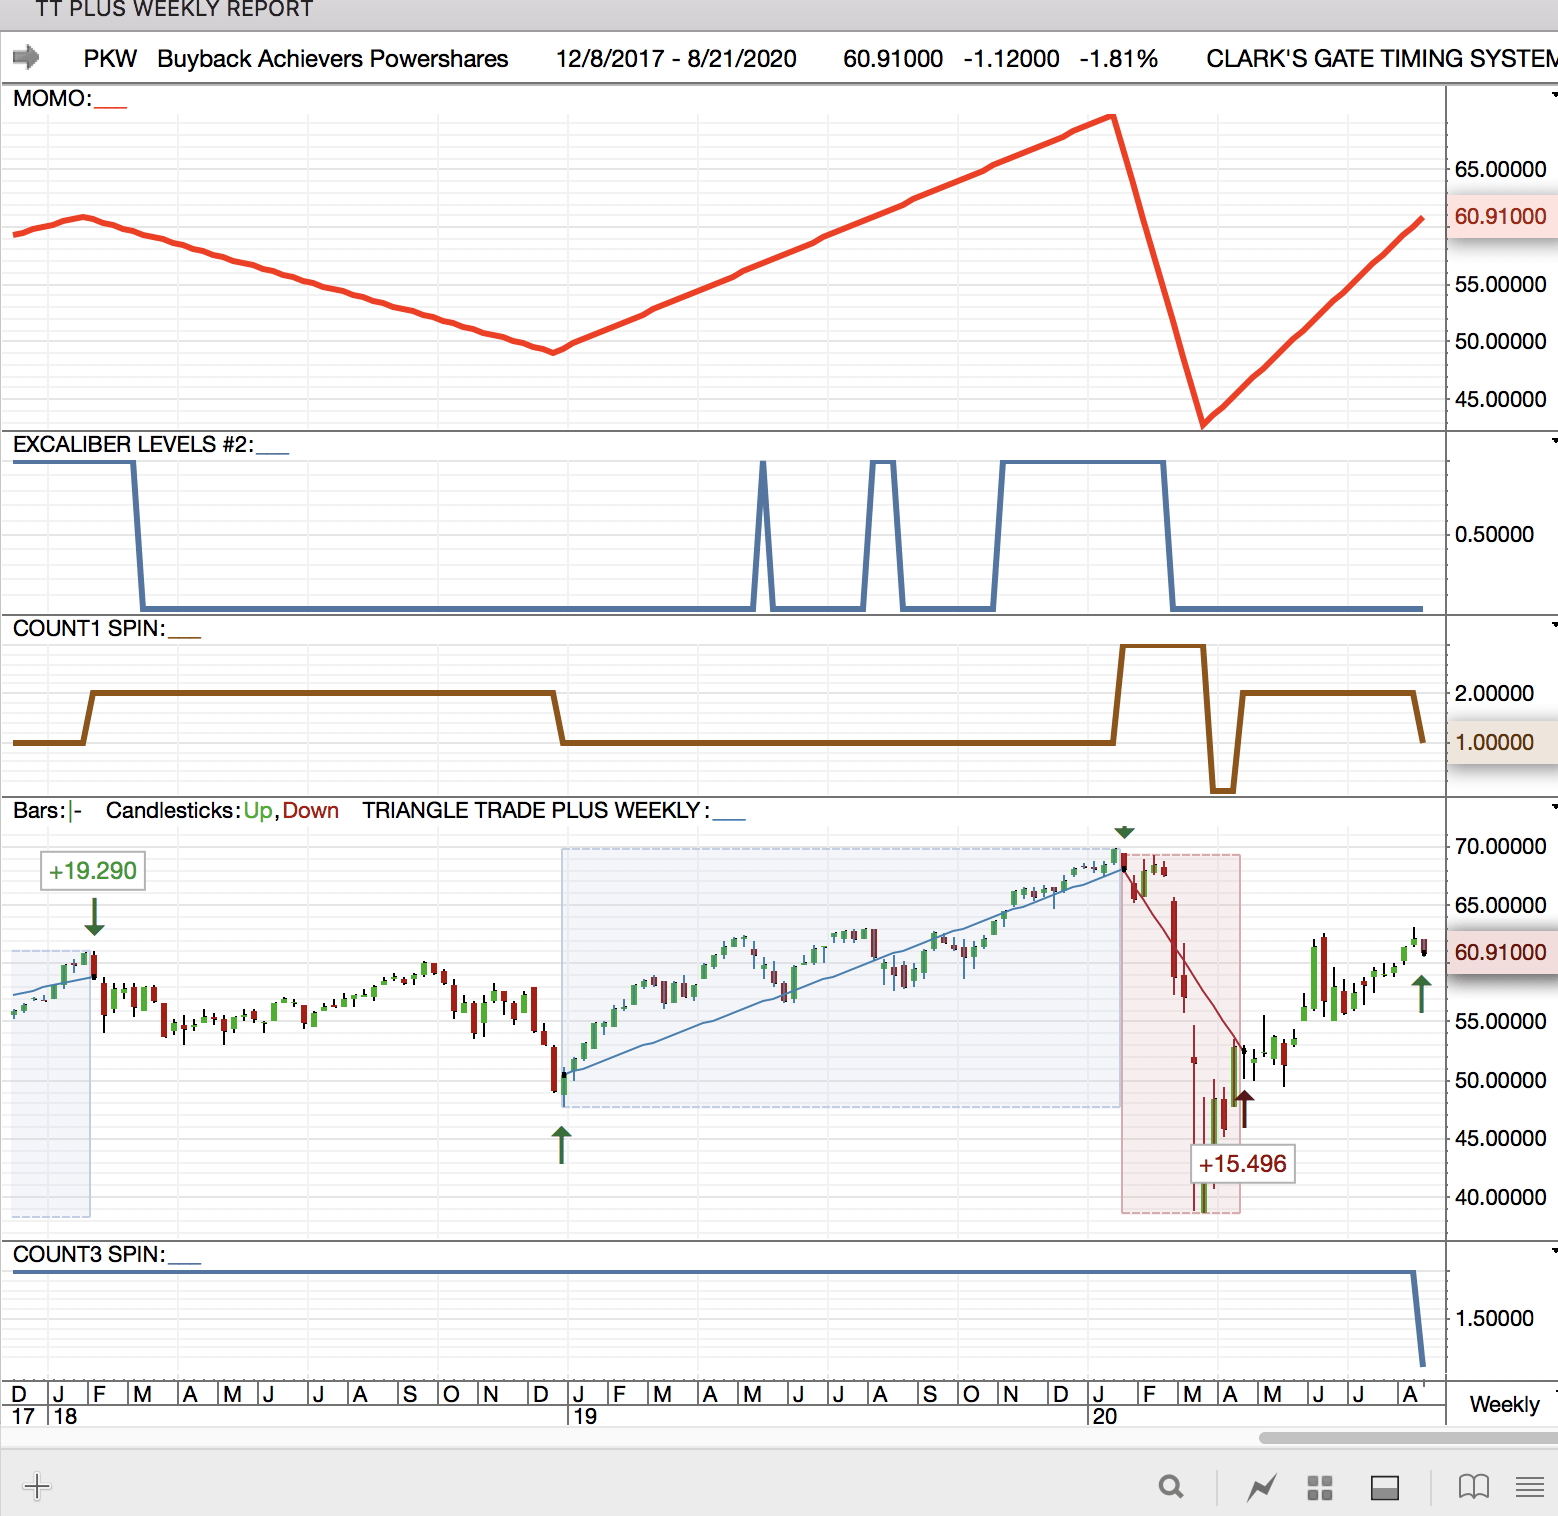
Task: Click the green up arrow at 2019 low
Action: point(562,1145)
